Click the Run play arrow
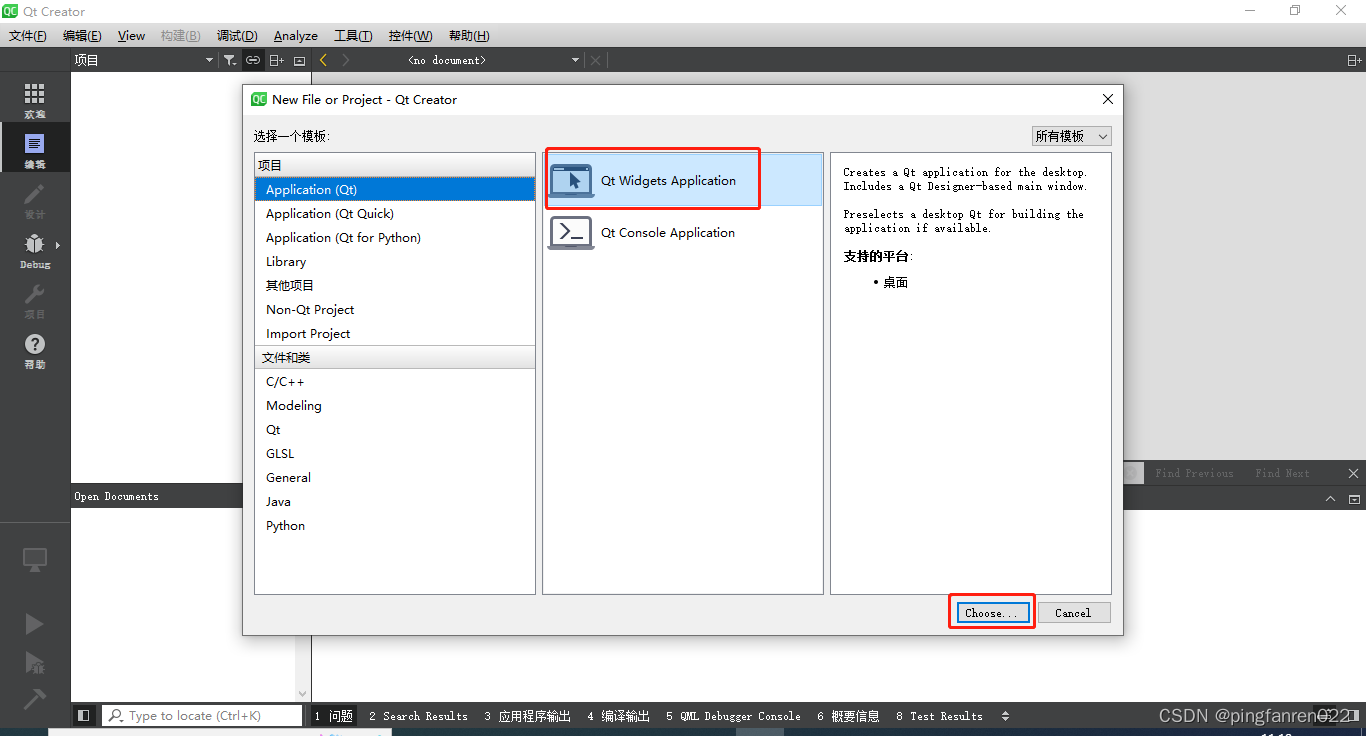Viewport: 1366px width, 736px height. point(35,624)
